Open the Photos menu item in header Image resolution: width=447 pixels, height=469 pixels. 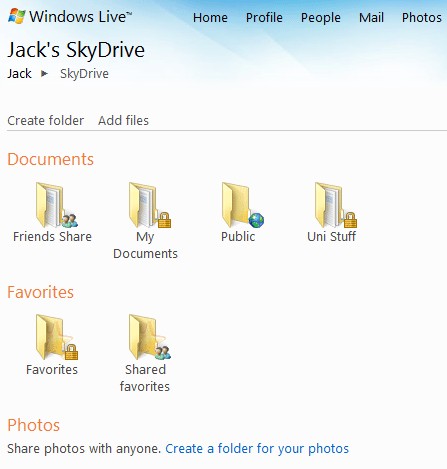(x=421, y=17)
